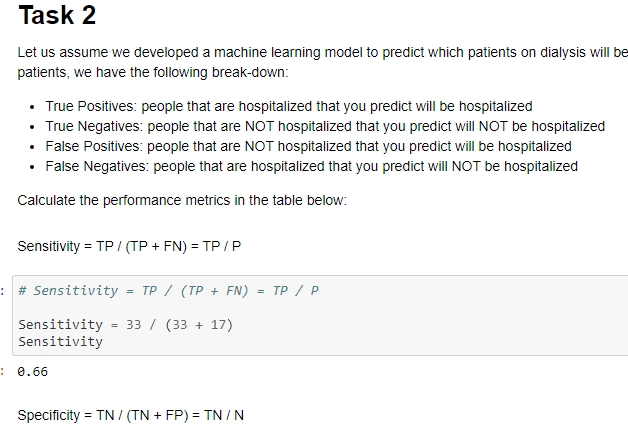Click the False Negatives bullet item

tap(311, 167)
